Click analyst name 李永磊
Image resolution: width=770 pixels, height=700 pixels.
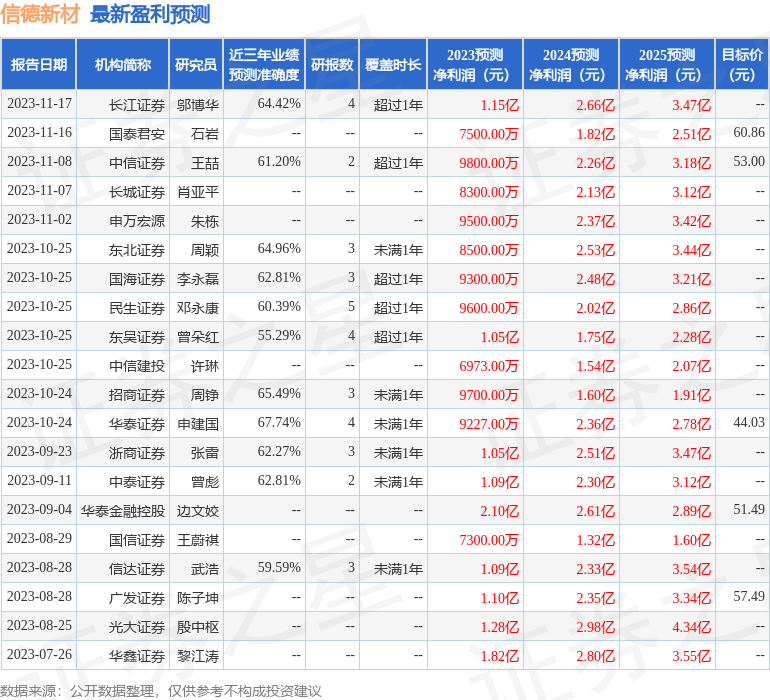click(x=197, y=279)
